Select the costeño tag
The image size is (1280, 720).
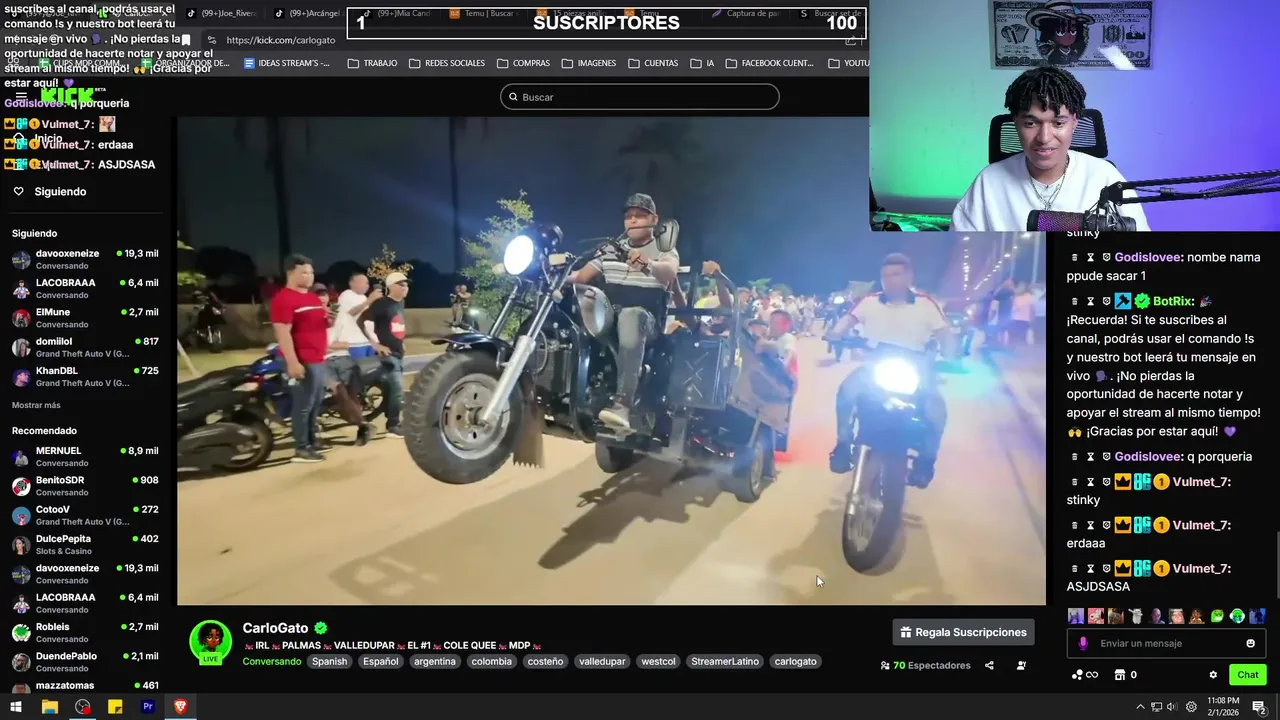tap(545, 661)
